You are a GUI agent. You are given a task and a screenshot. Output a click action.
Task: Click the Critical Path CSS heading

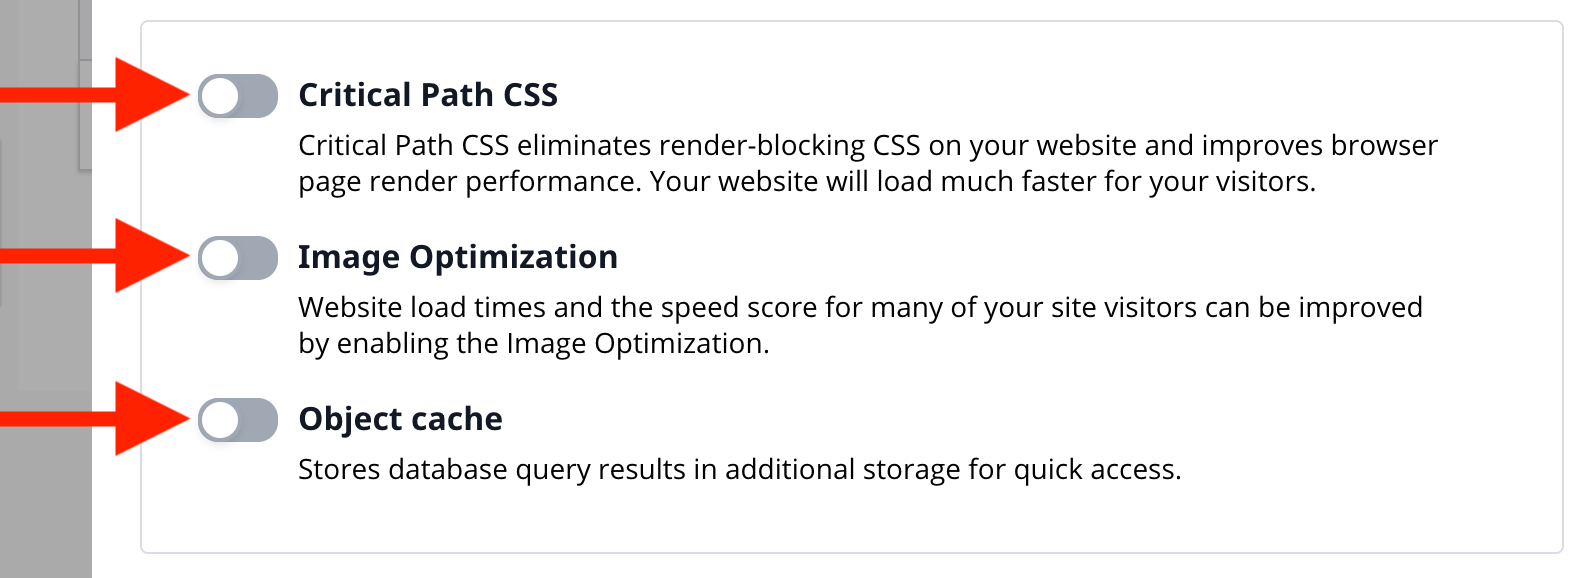(x=428, y=95)
